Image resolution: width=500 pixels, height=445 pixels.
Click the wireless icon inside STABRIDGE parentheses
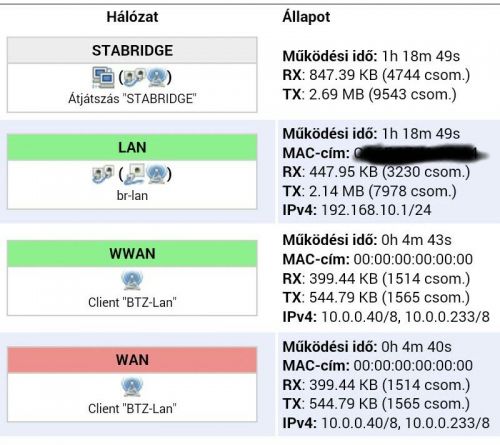point(156,77)
